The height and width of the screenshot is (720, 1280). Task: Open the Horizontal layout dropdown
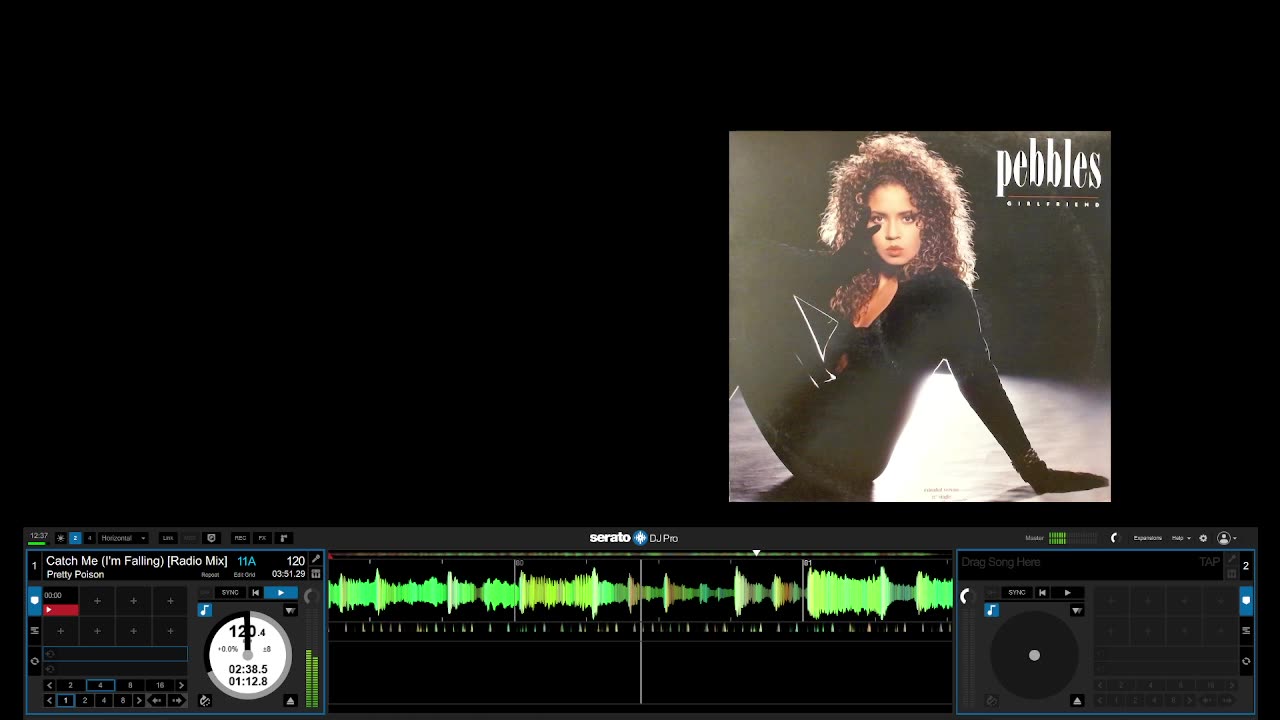(x=123, y=538)
